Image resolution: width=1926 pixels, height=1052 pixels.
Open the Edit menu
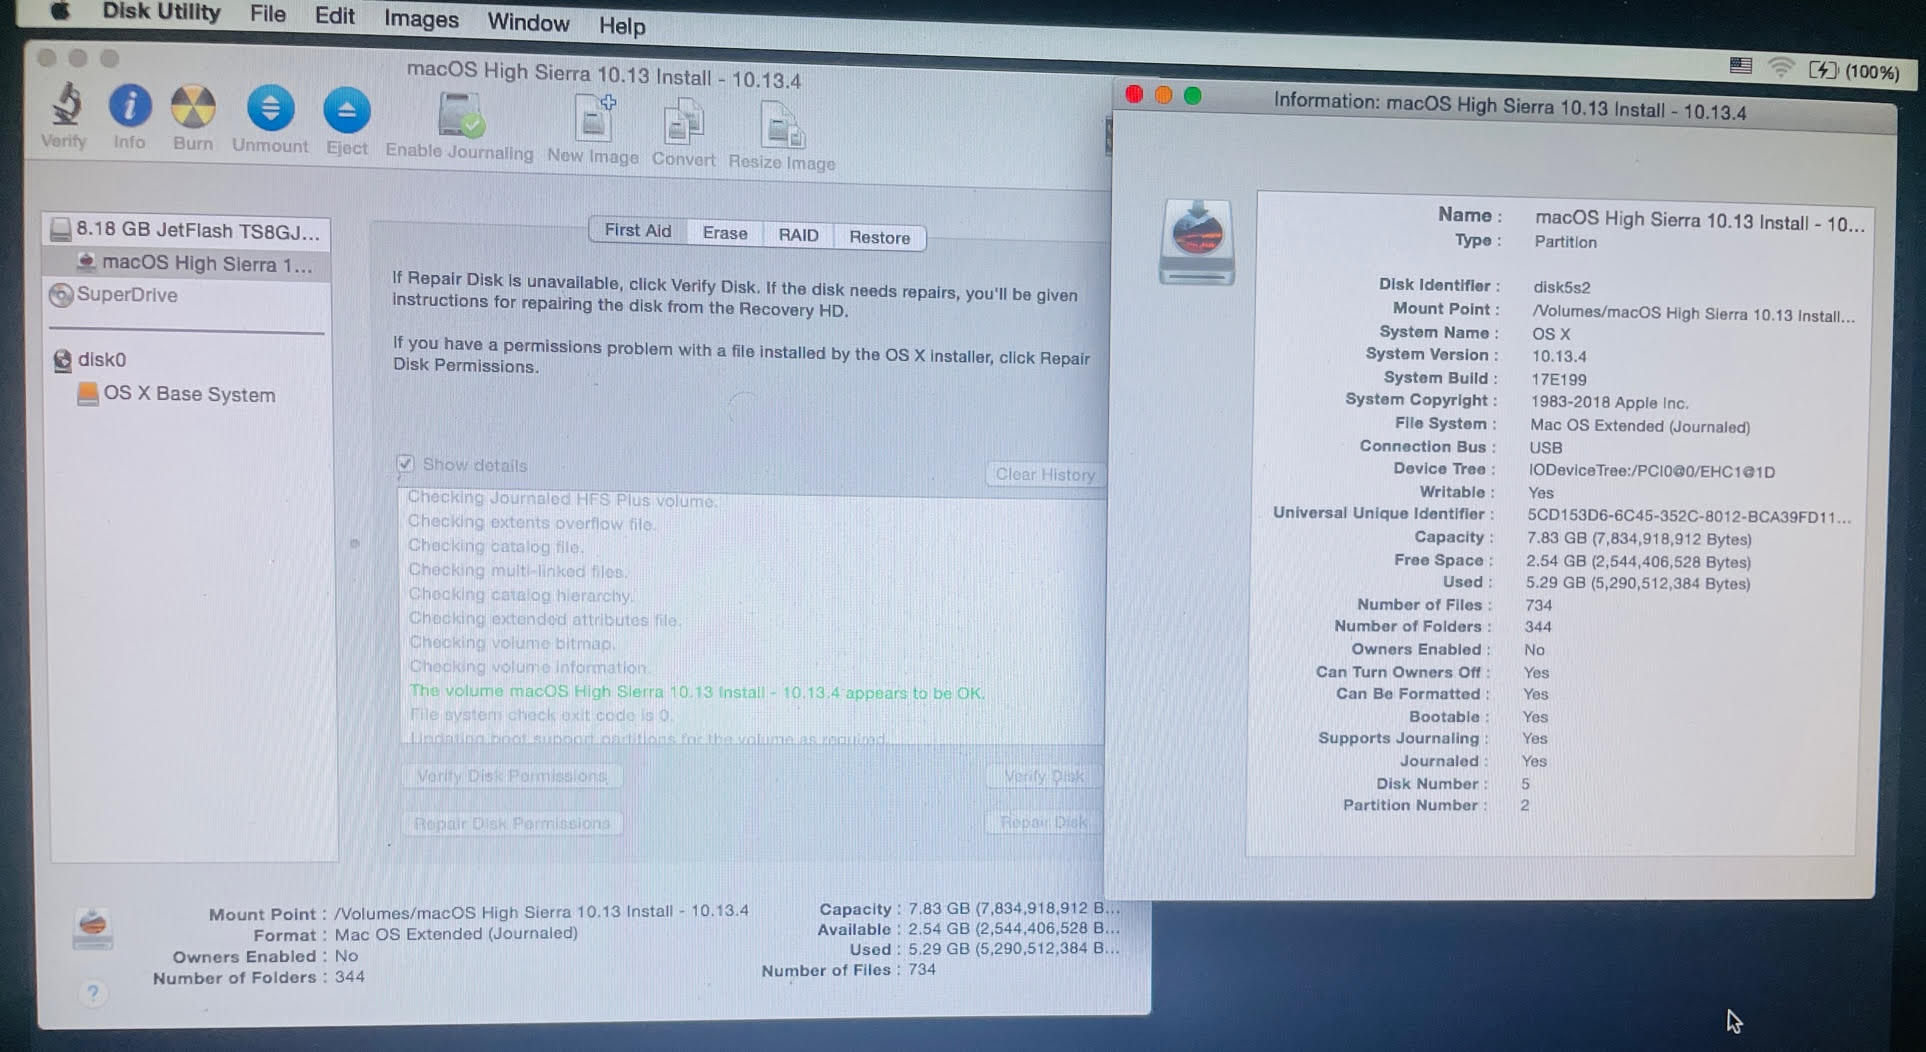pyautogui.click(x=334, y=16)
